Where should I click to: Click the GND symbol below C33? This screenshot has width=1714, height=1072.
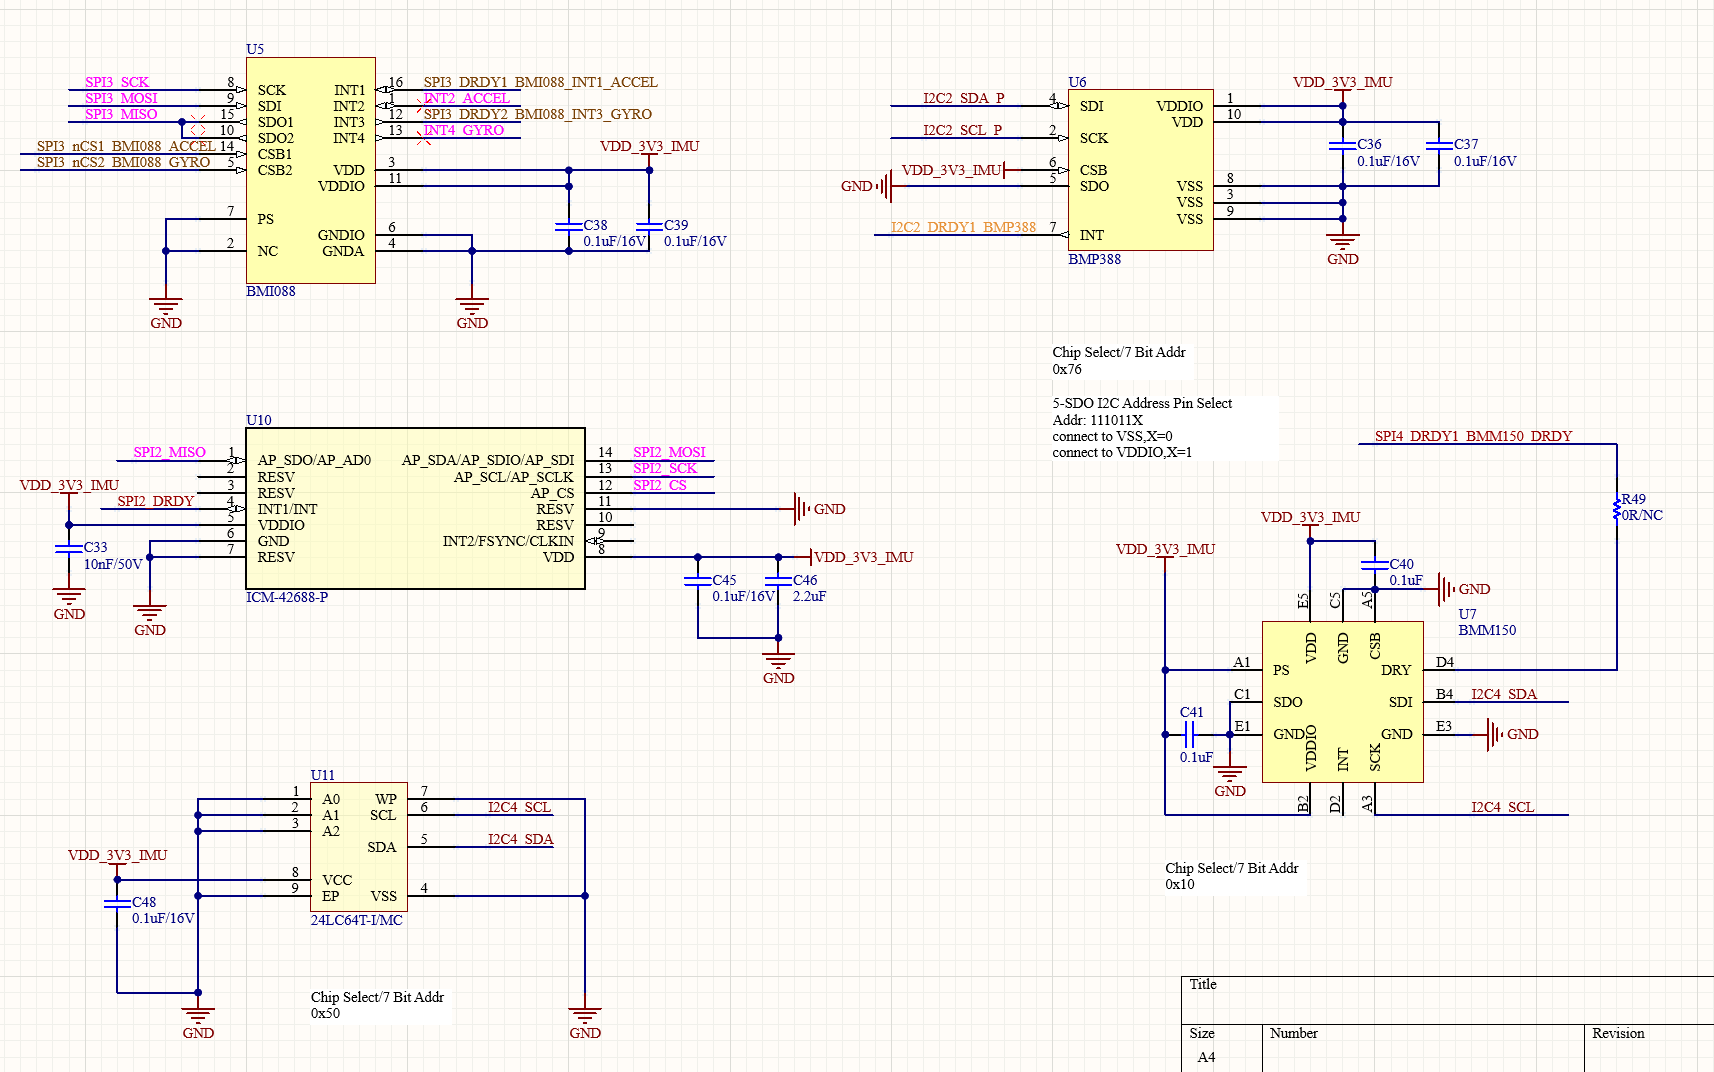point(69,604)
